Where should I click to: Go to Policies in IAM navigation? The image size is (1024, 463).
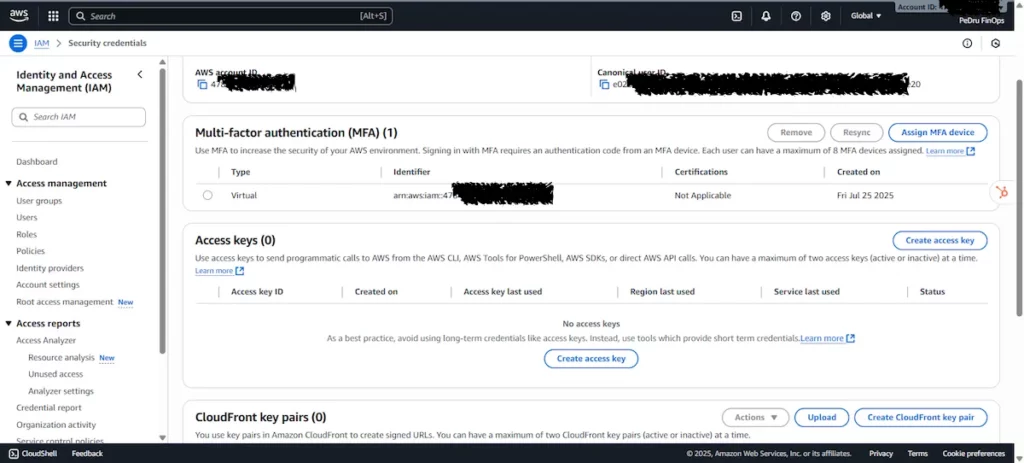tap(31, 251)
